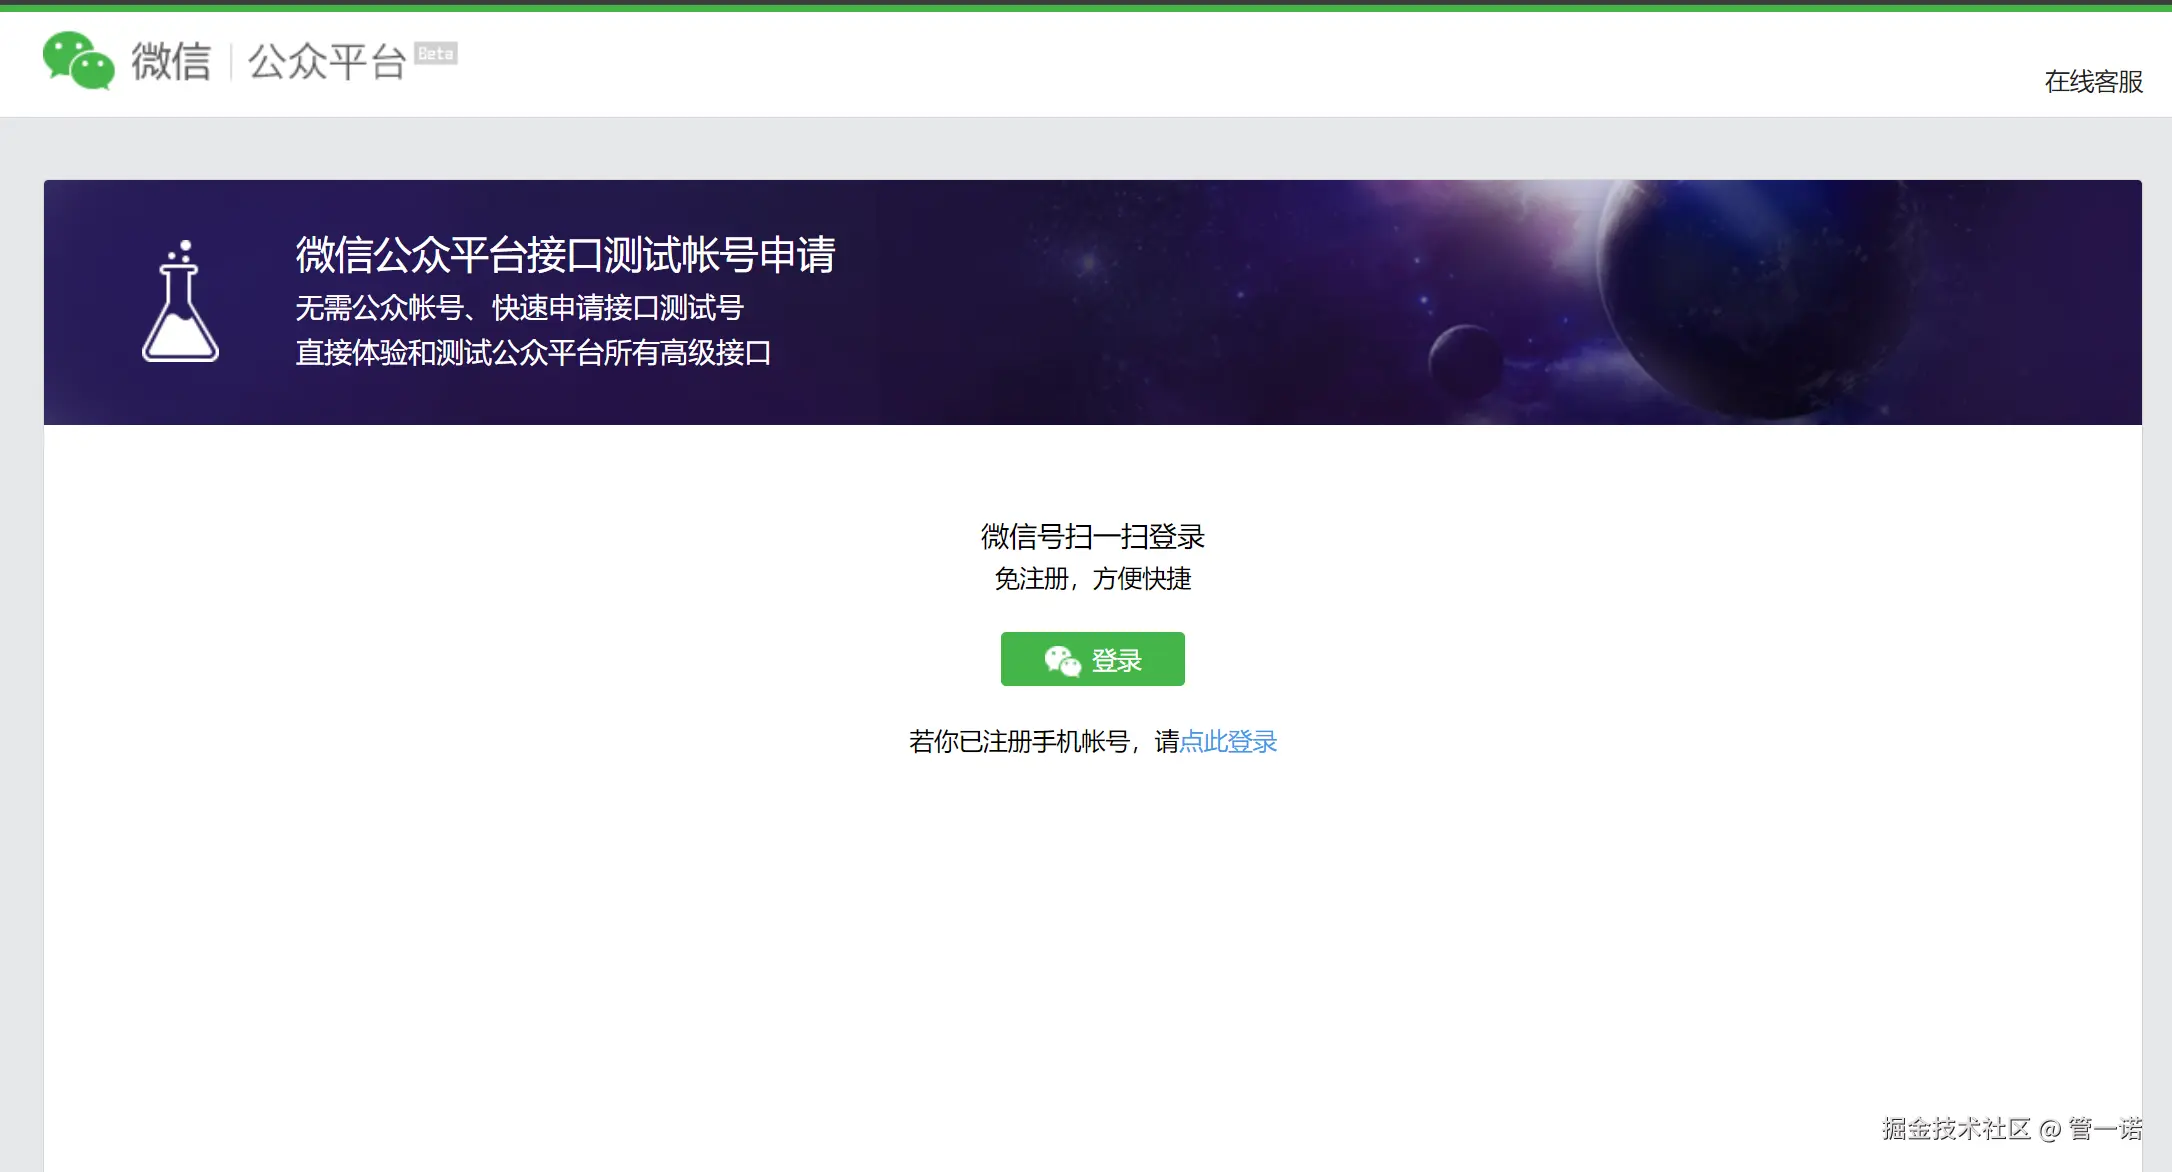Click banner title 微信公众平台接口测试帐号申请
Viewport: 2172px width, 1172px height.
click(x=565, y=254)
